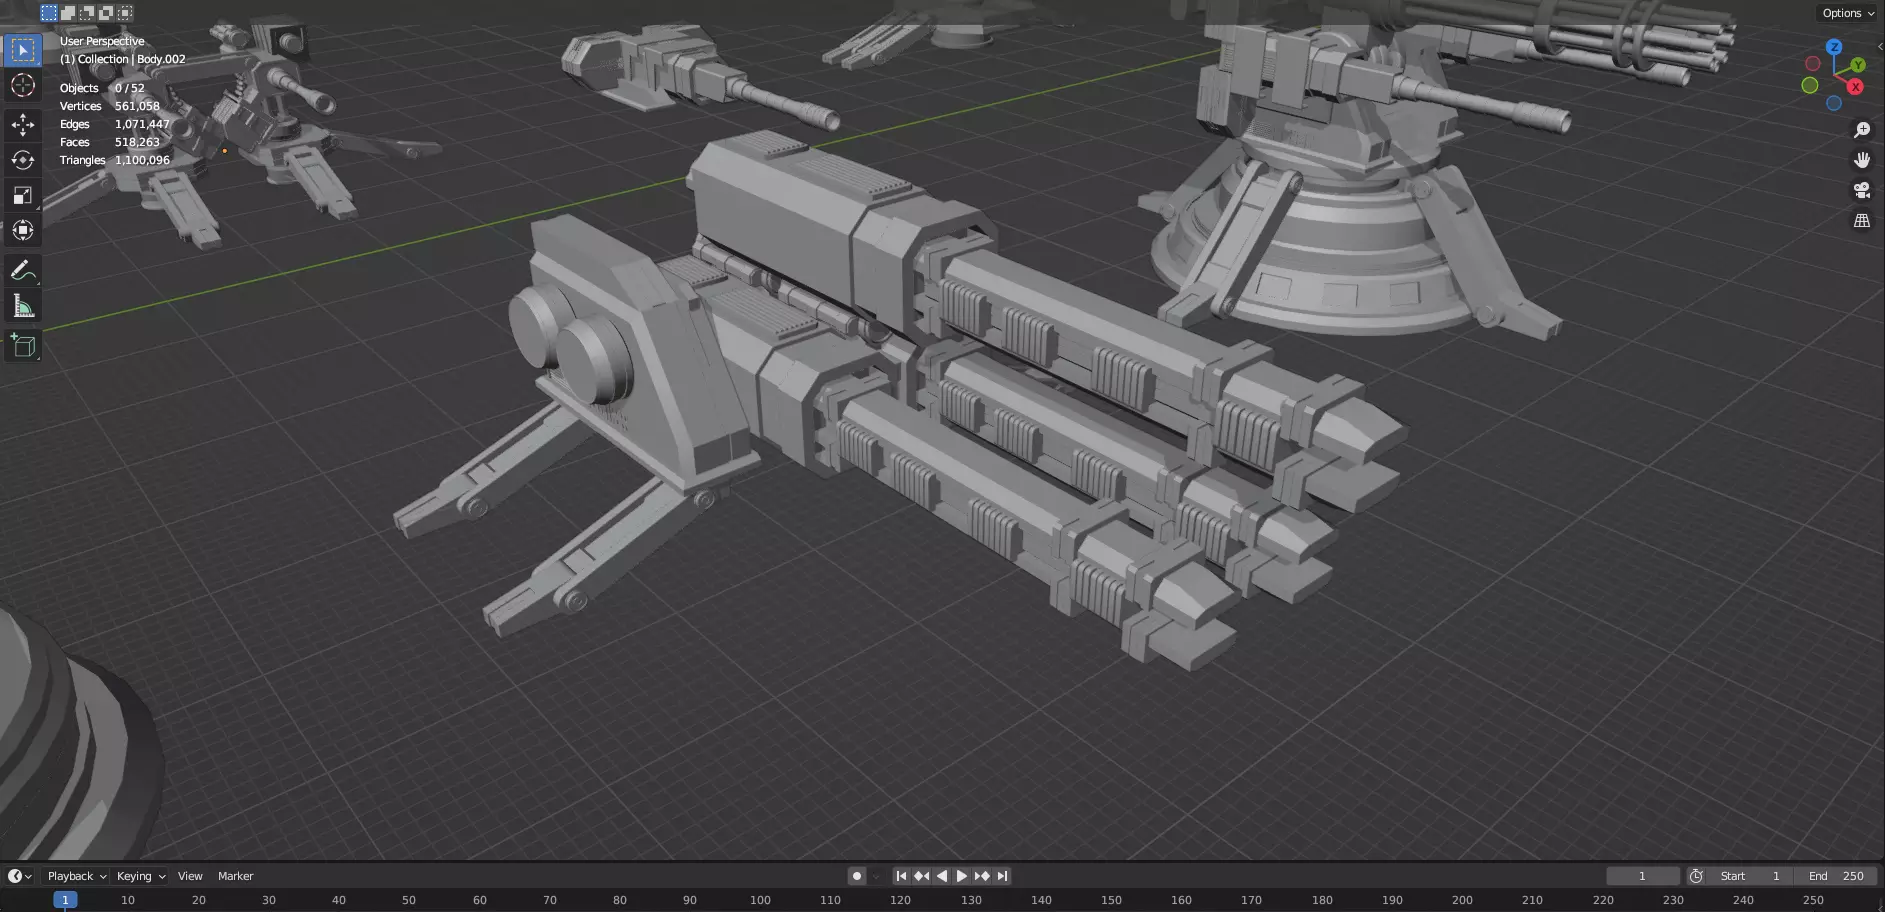The width and height of the screenshot is (1885, 912).
Task: Click the green Y axis on gizmo
Action: coord(1858,65)
